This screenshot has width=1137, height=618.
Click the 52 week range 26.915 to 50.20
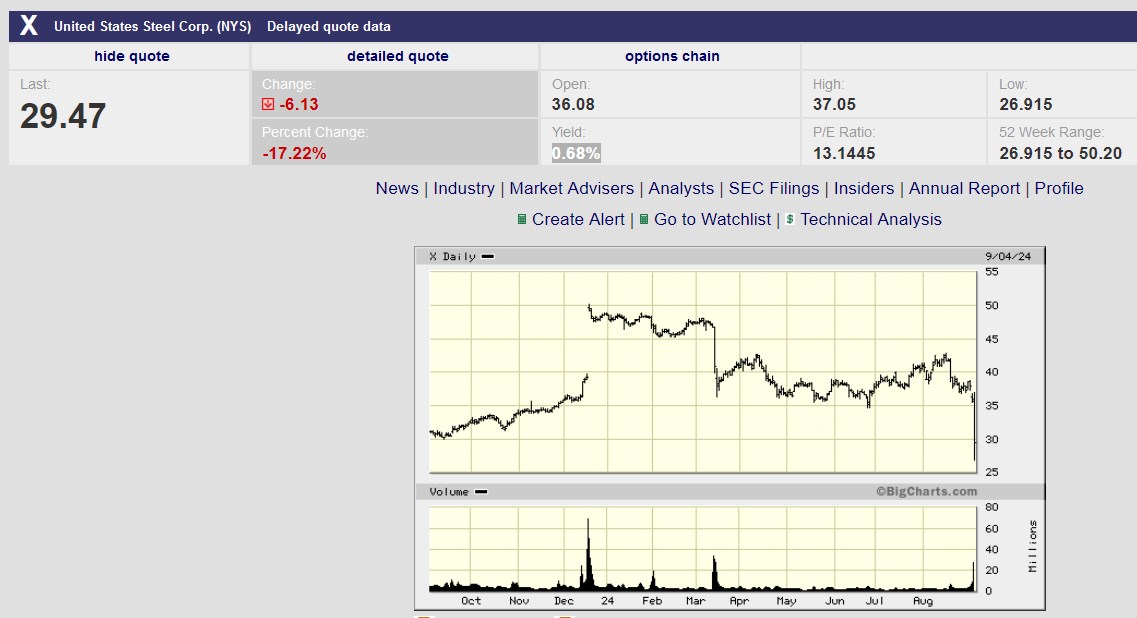point(1060,153)
